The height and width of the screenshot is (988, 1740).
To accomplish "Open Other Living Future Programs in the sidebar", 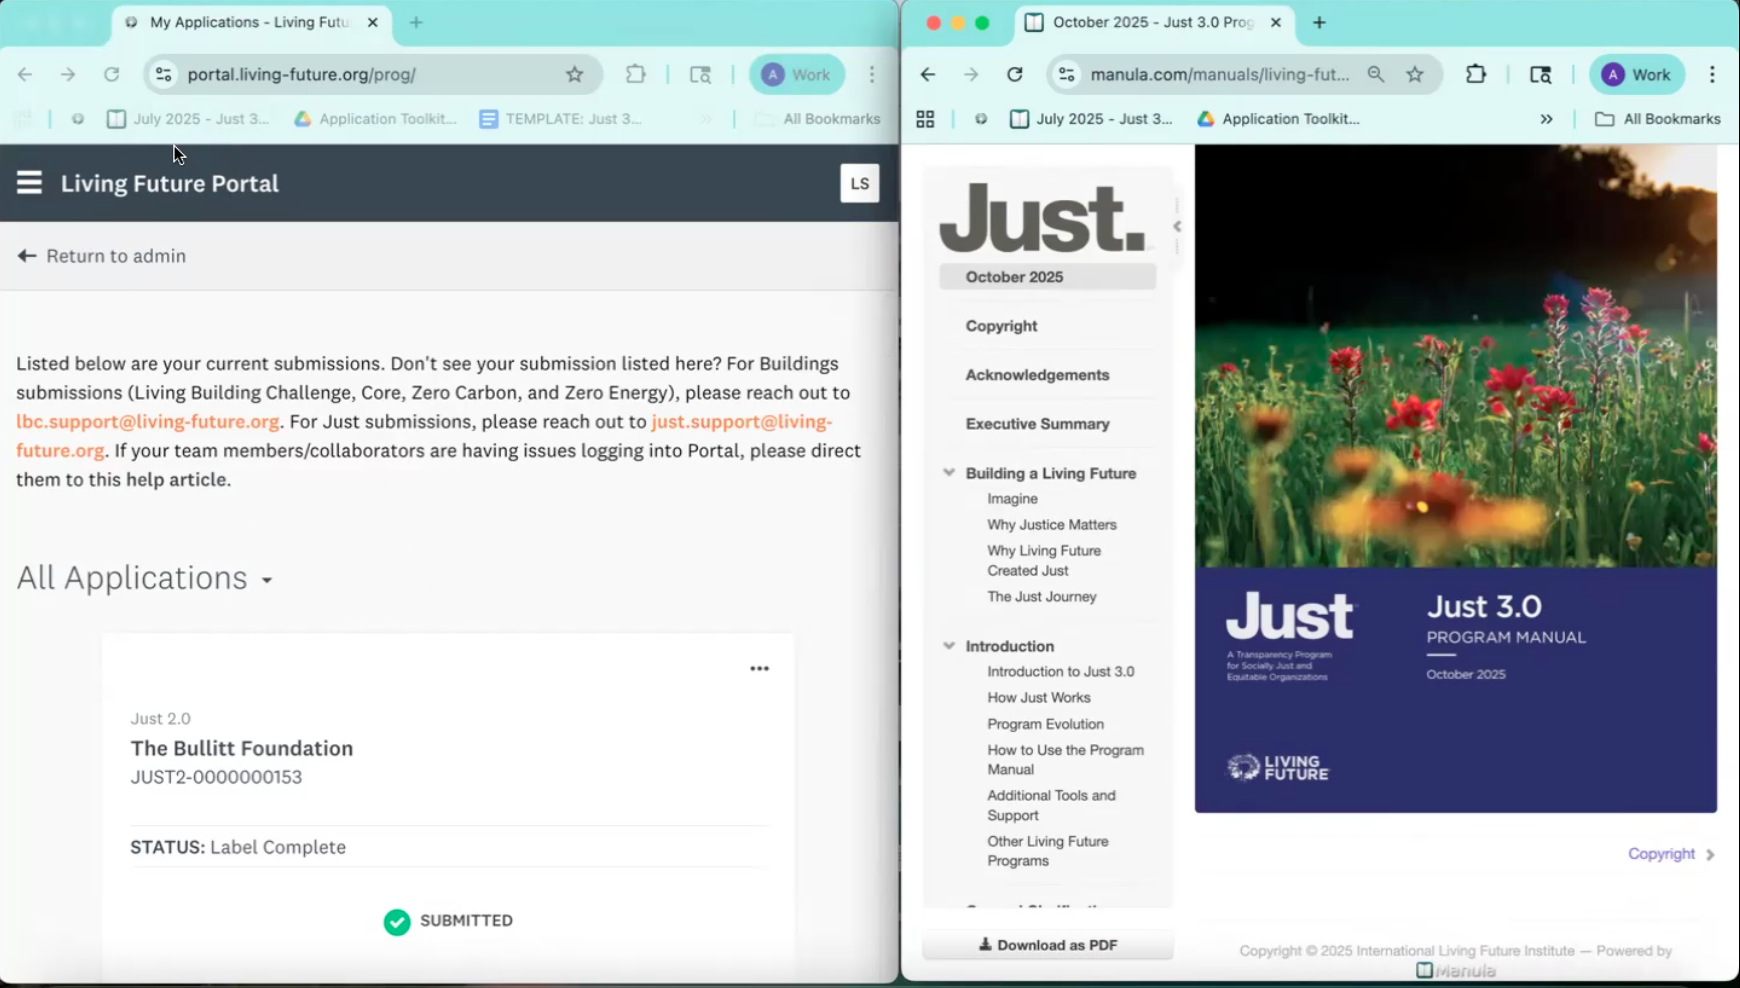I will tap(1048, 851).
